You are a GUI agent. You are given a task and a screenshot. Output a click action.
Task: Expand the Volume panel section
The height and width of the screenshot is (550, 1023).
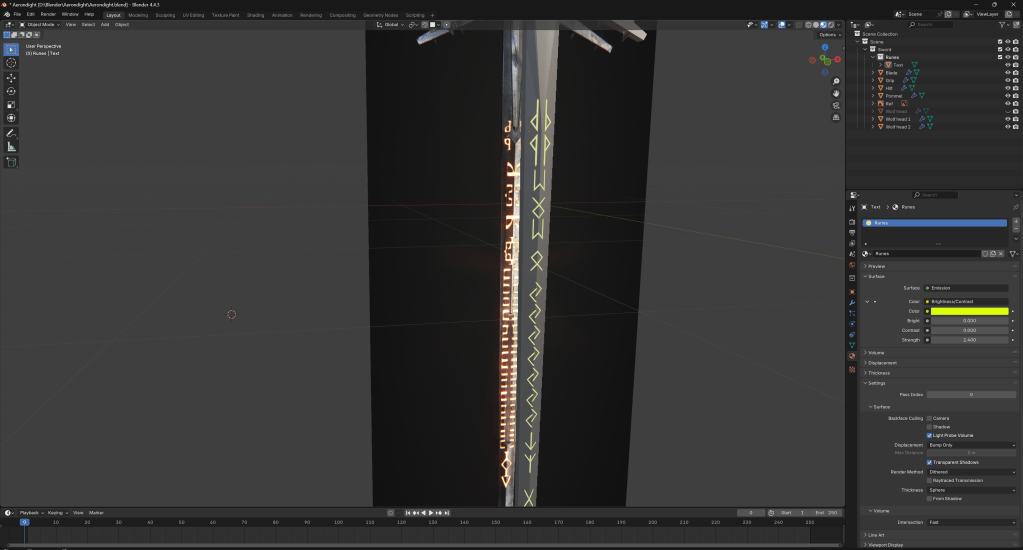click(x=876, y=352)
